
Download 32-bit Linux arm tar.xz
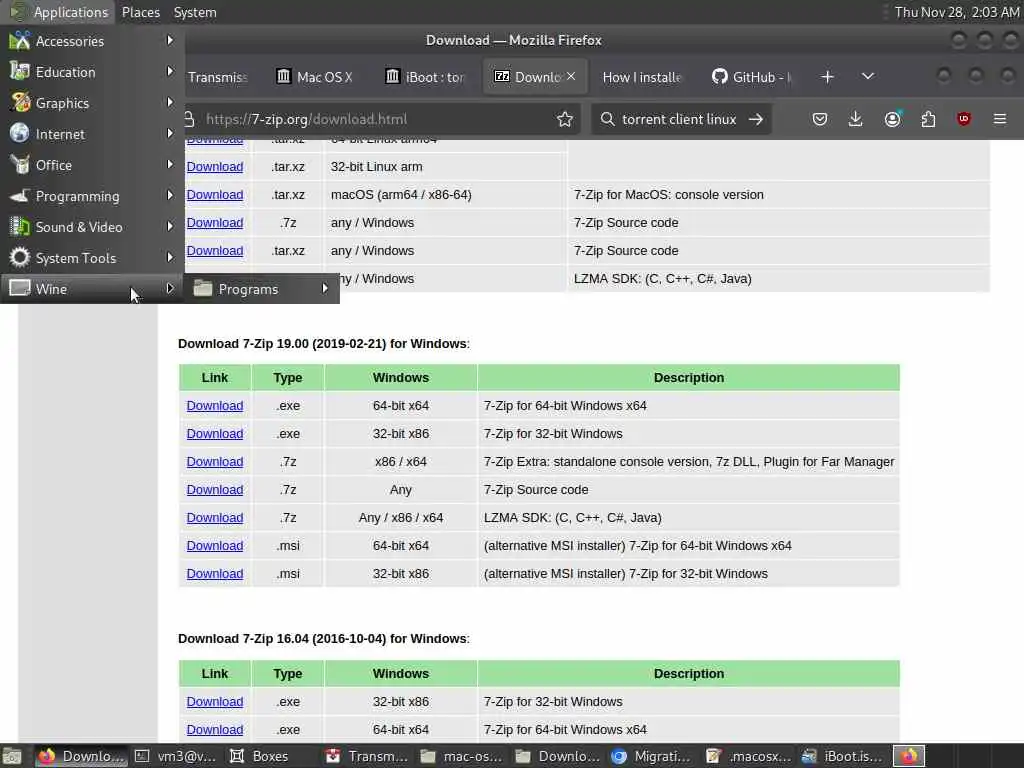coord(215,167)
